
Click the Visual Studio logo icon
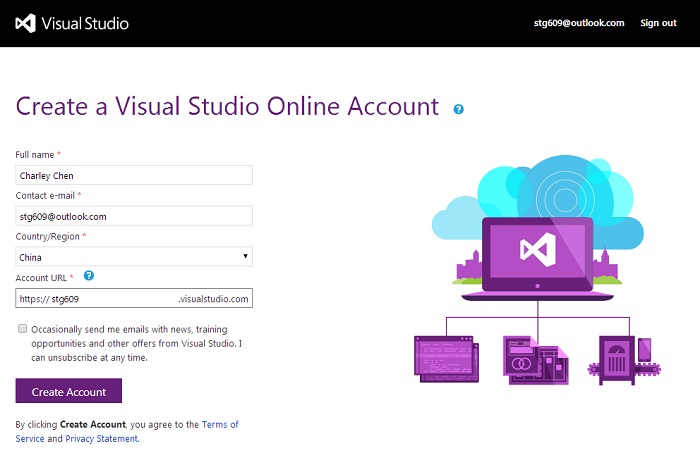(25, 23)
